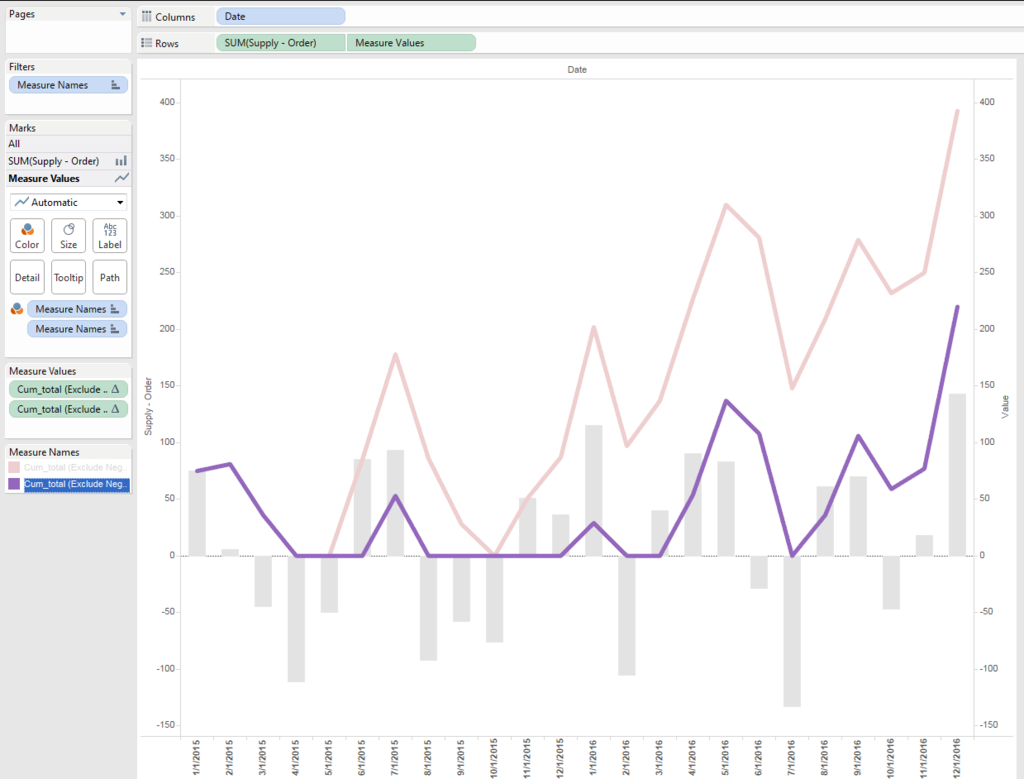1024x779 pixels.
Task: Click delta icon on first Cum_total pill
Action: [116, 389]
